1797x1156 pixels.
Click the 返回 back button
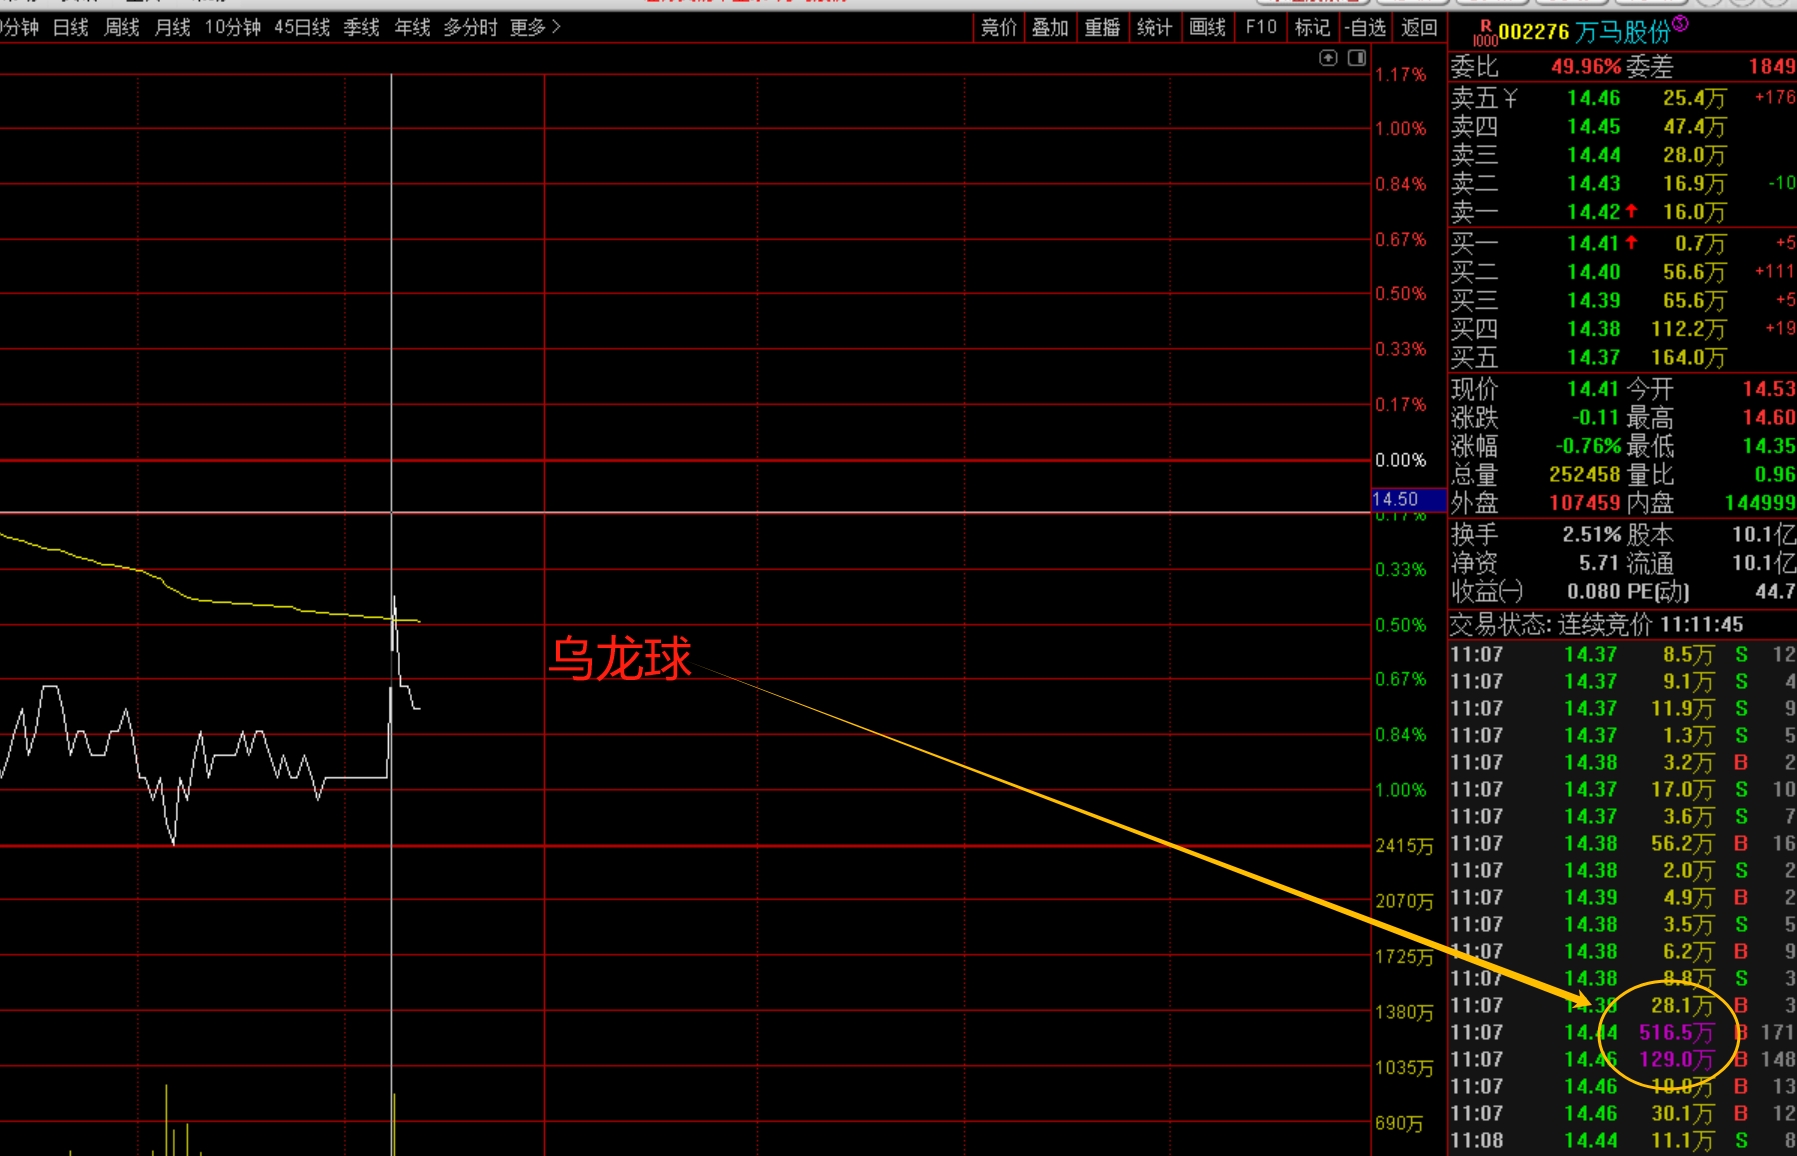[x=1419, y=28]
